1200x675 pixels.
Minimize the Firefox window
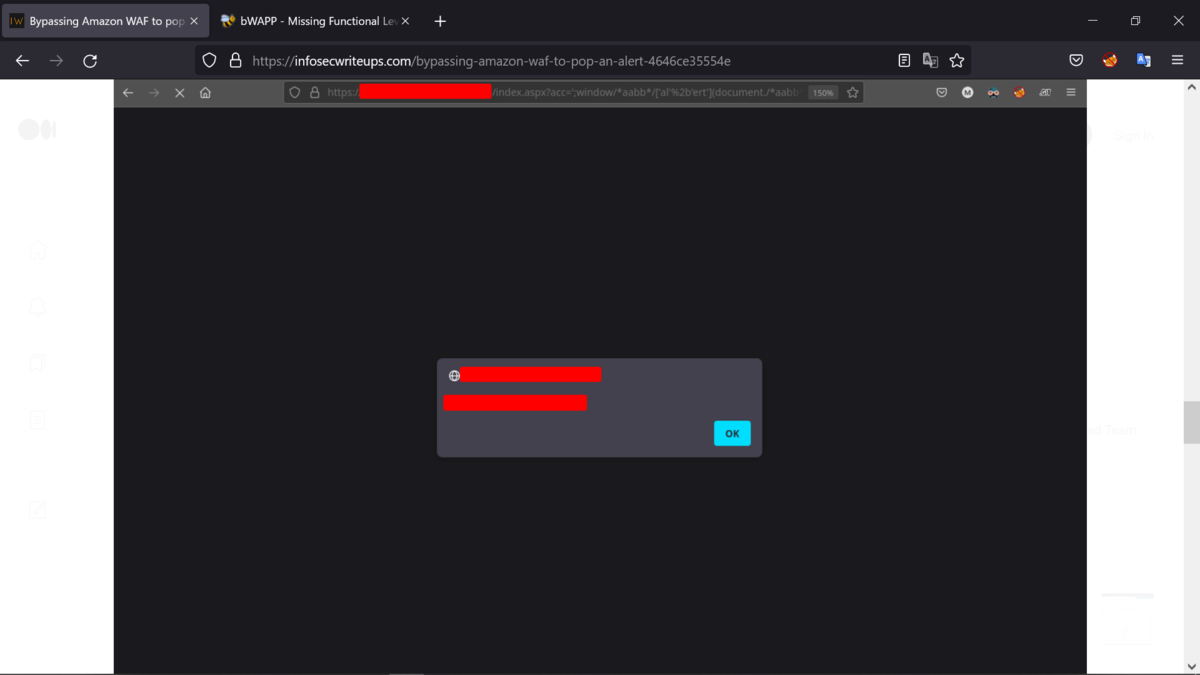point(1092,21)
